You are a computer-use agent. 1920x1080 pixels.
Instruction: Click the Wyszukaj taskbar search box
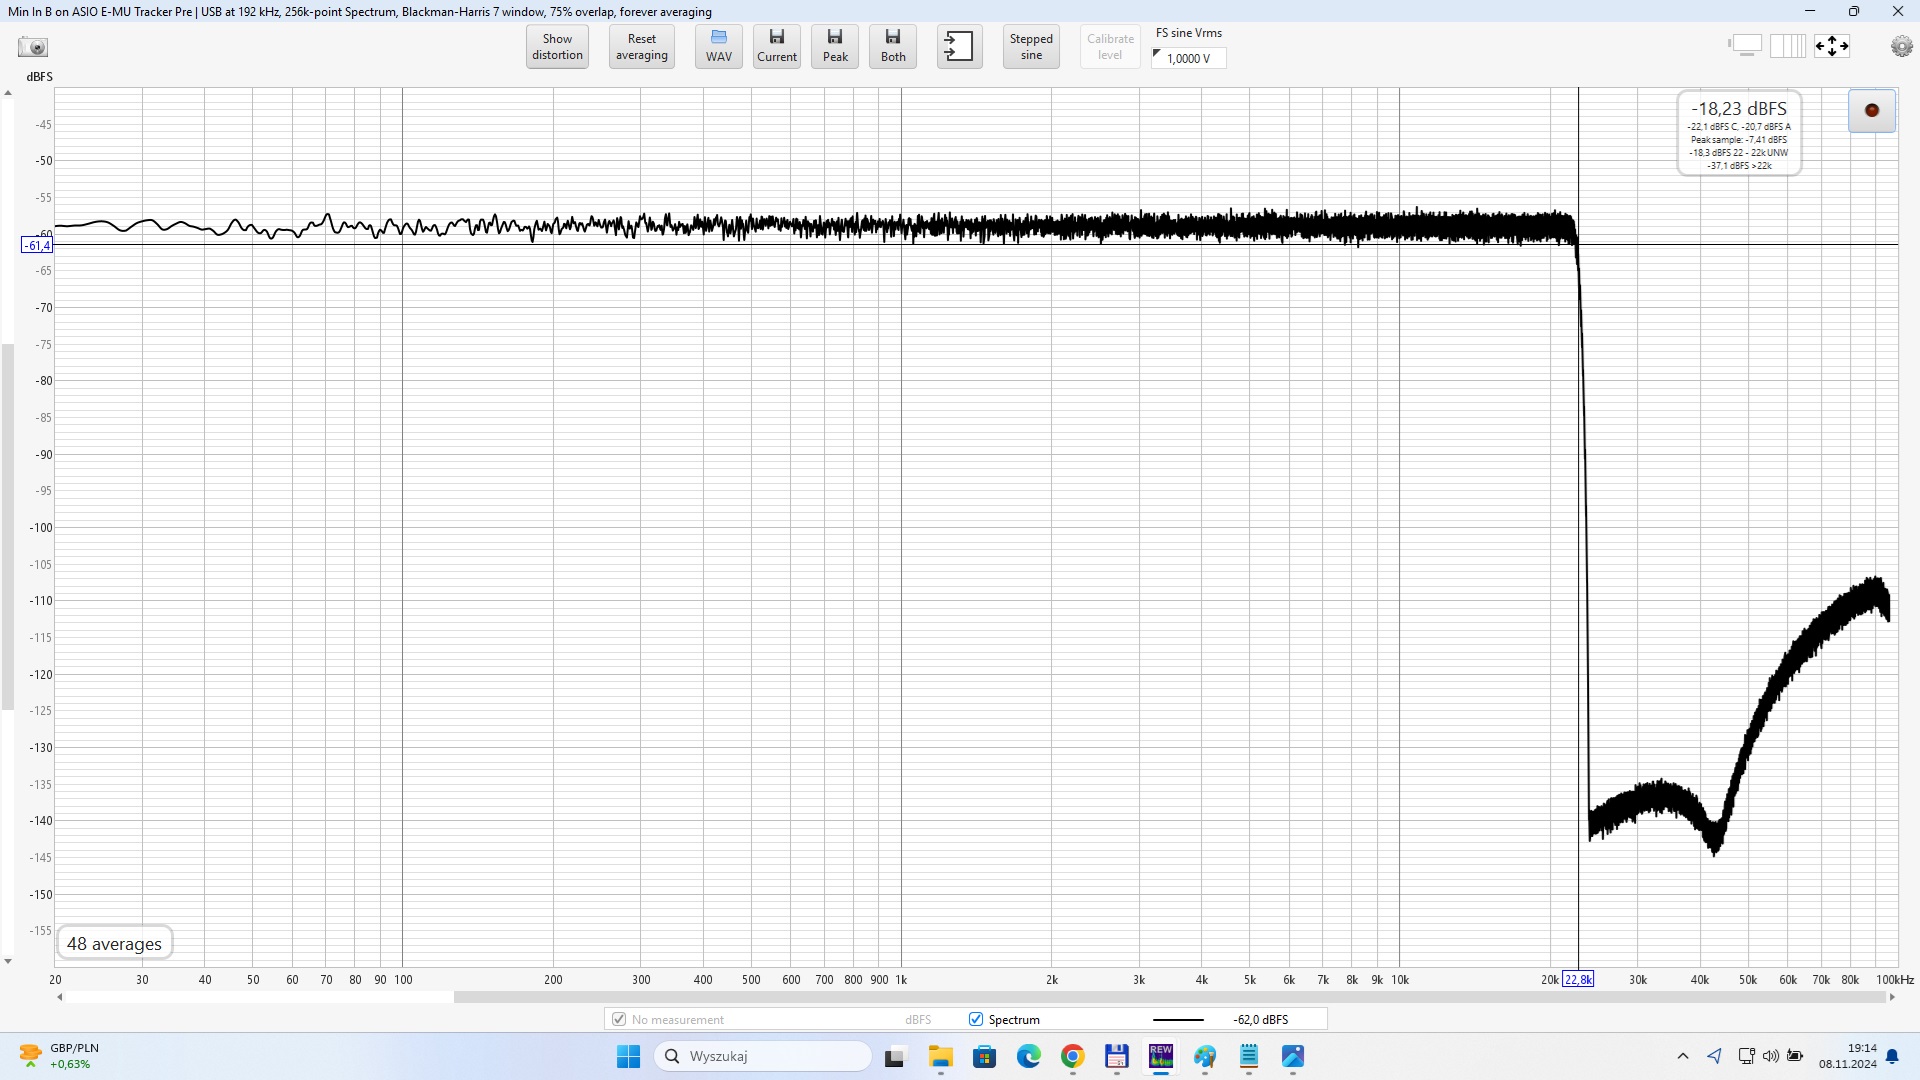763,1056
